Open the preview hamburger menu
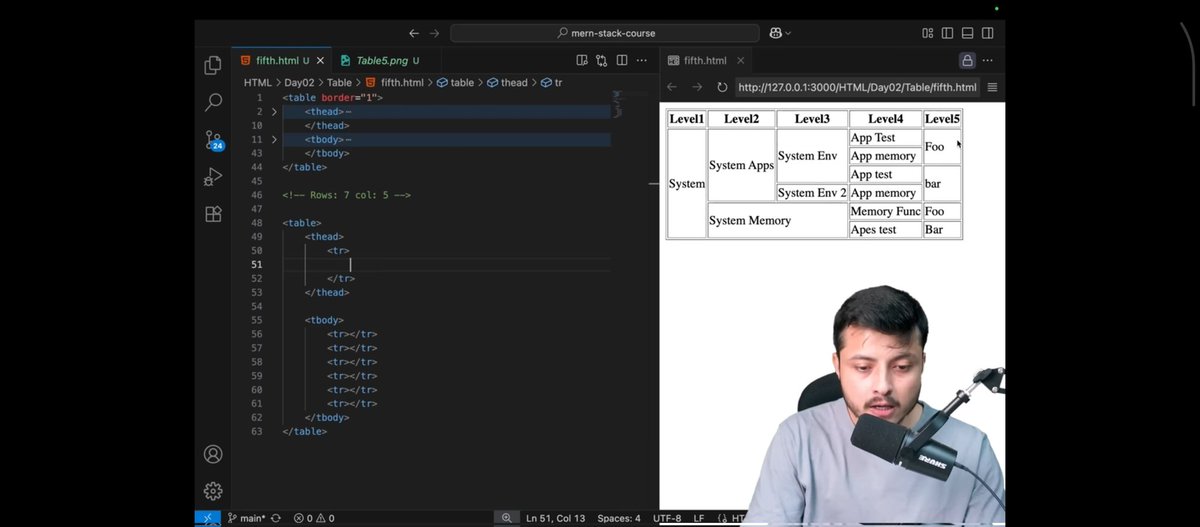The image size is (1200, 527). tap(993, 87)
